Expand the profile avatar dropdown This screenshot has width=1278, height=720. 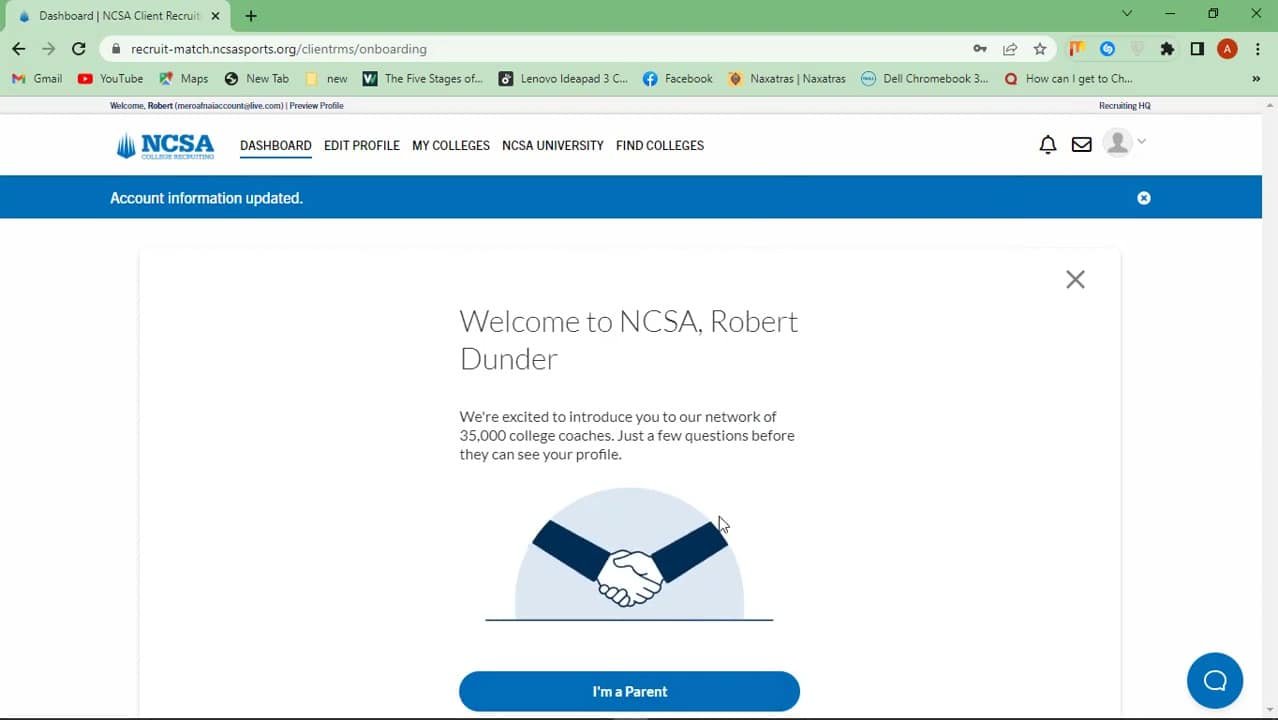pos(1124,142)
